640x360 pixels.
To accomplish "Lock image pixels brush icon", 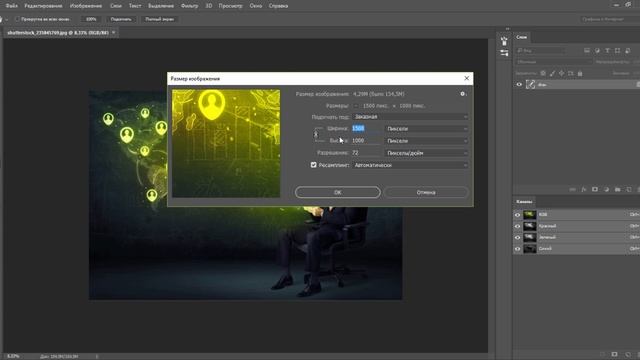I will (552, 73).
